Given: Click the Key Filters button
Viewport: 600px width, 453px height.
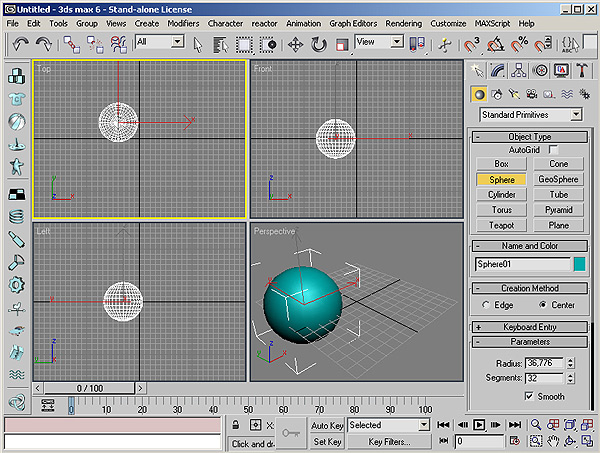Looking at the screenshot, I should pos(389,441).
